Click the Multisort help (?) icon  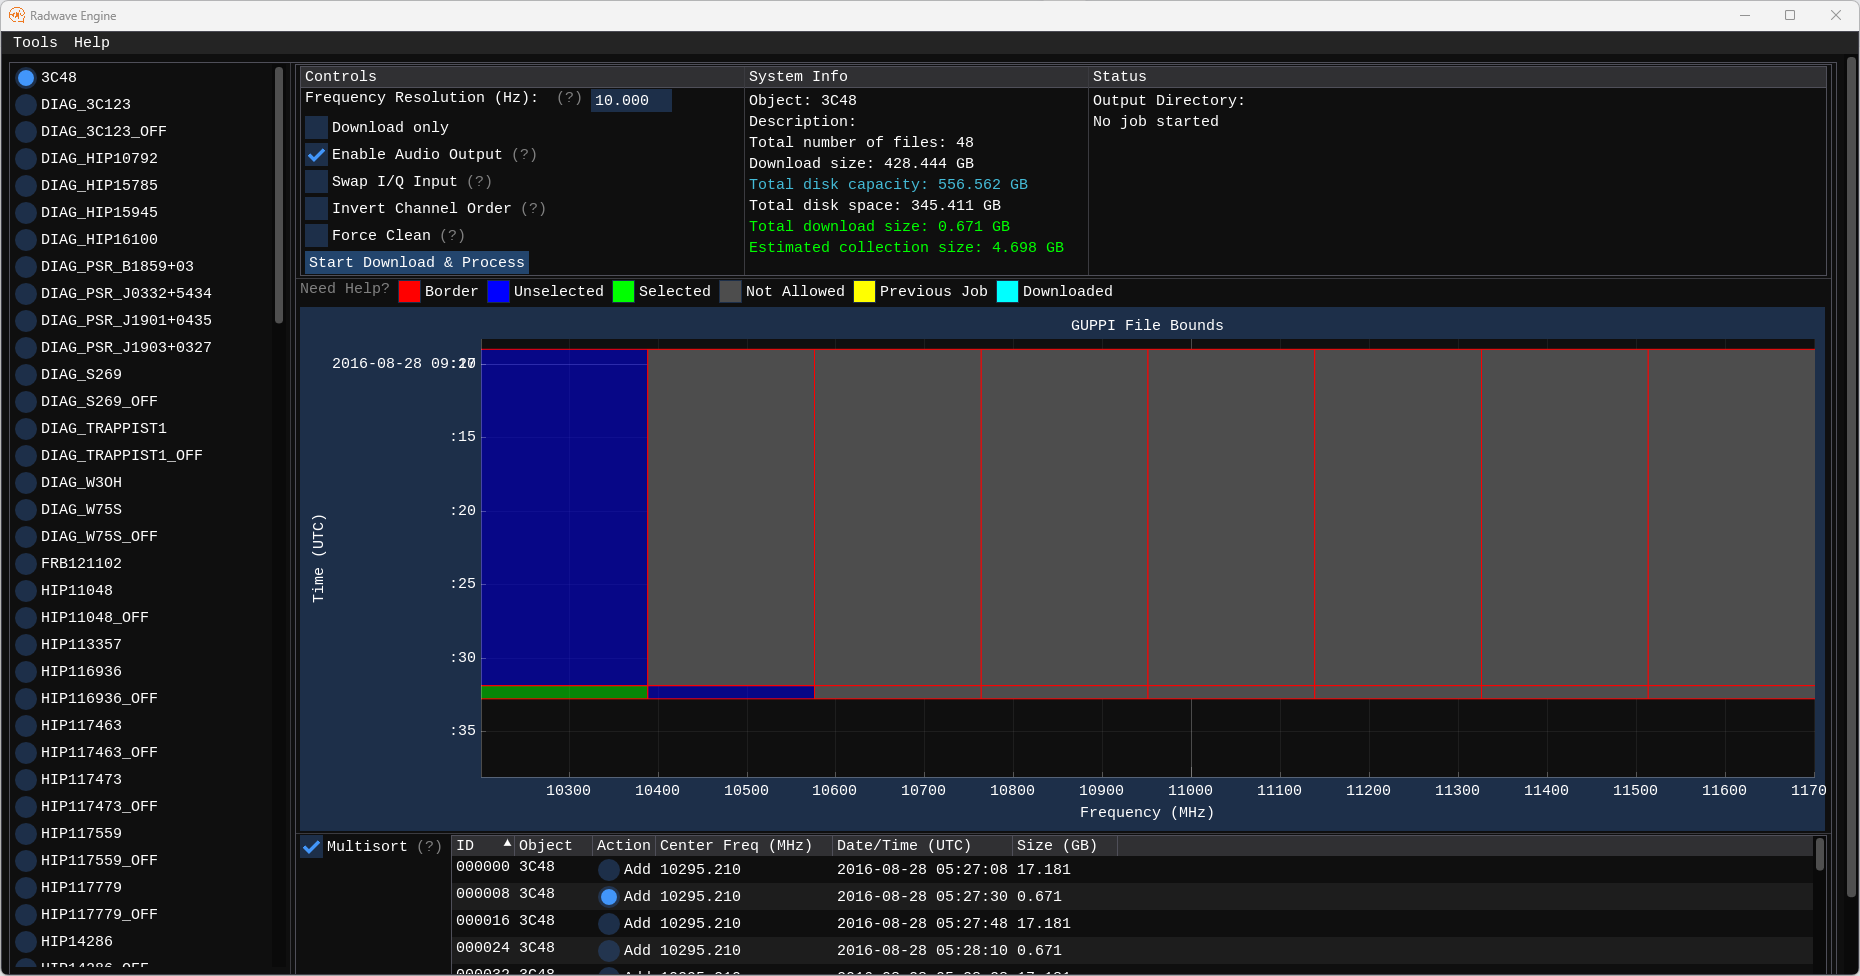pos(429,846)
